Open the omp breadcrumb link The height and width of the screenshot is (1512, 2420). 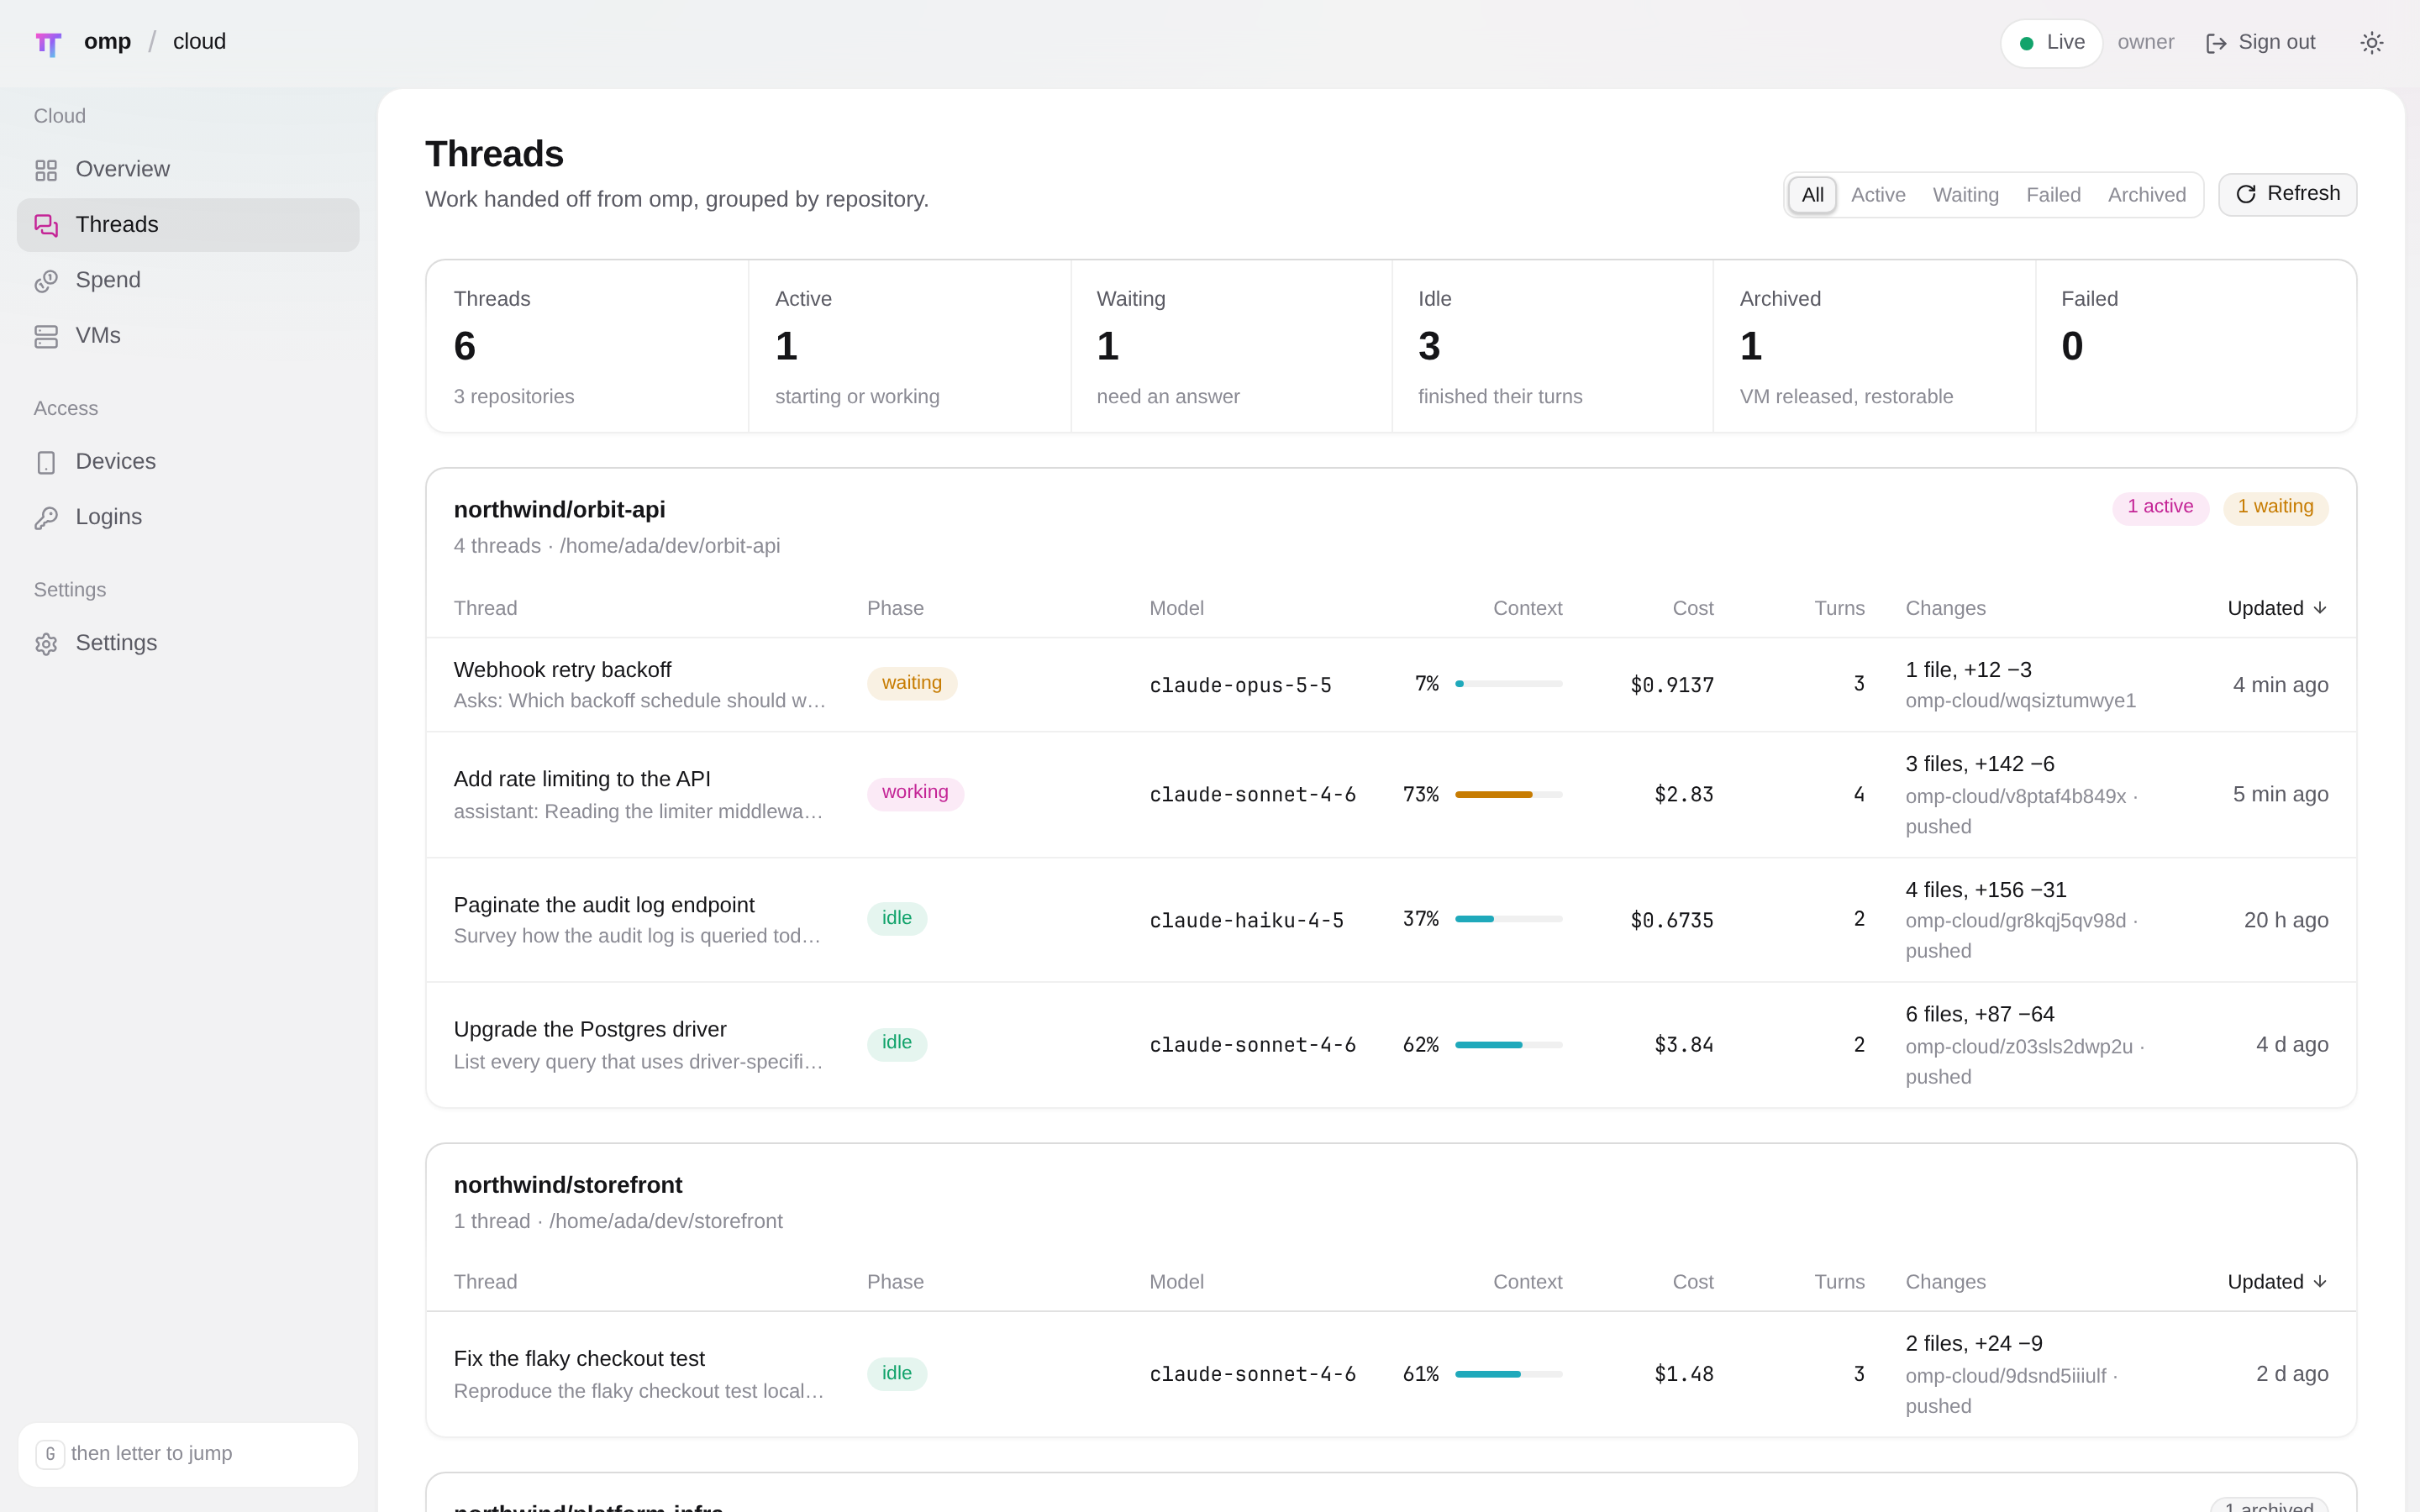(x=107, y=42)
